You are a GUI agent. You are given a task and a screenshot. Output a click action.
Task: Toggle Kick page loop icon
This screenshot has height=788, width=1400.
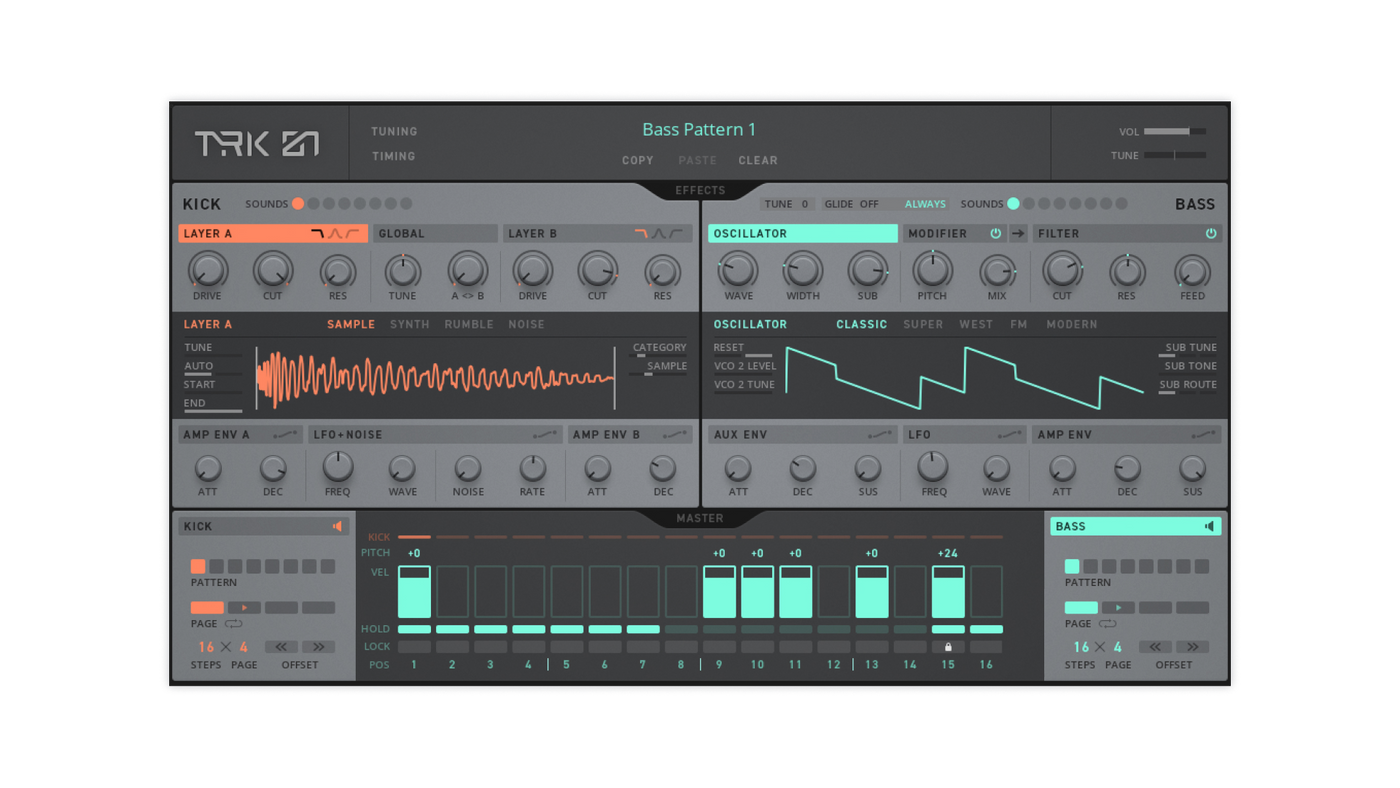[233, 624]
